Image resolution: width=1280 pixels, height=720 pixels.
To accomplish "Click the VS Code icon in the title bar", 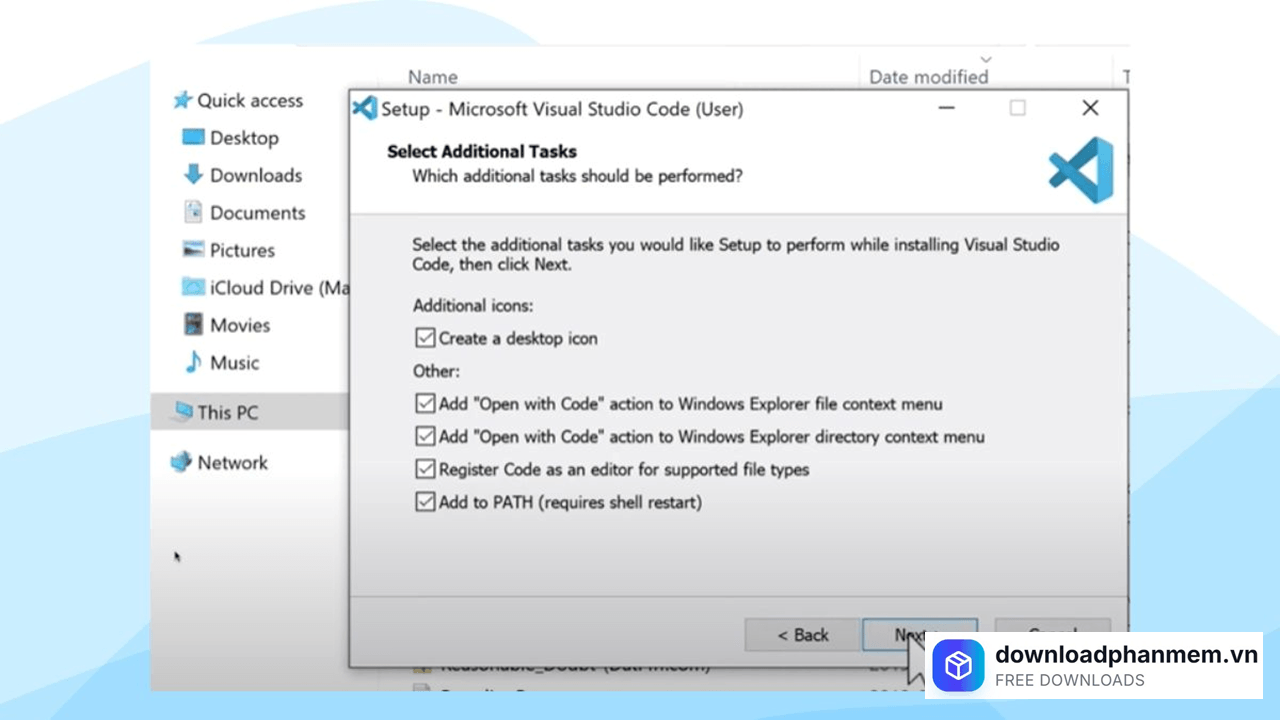I will tap(364, 108).
